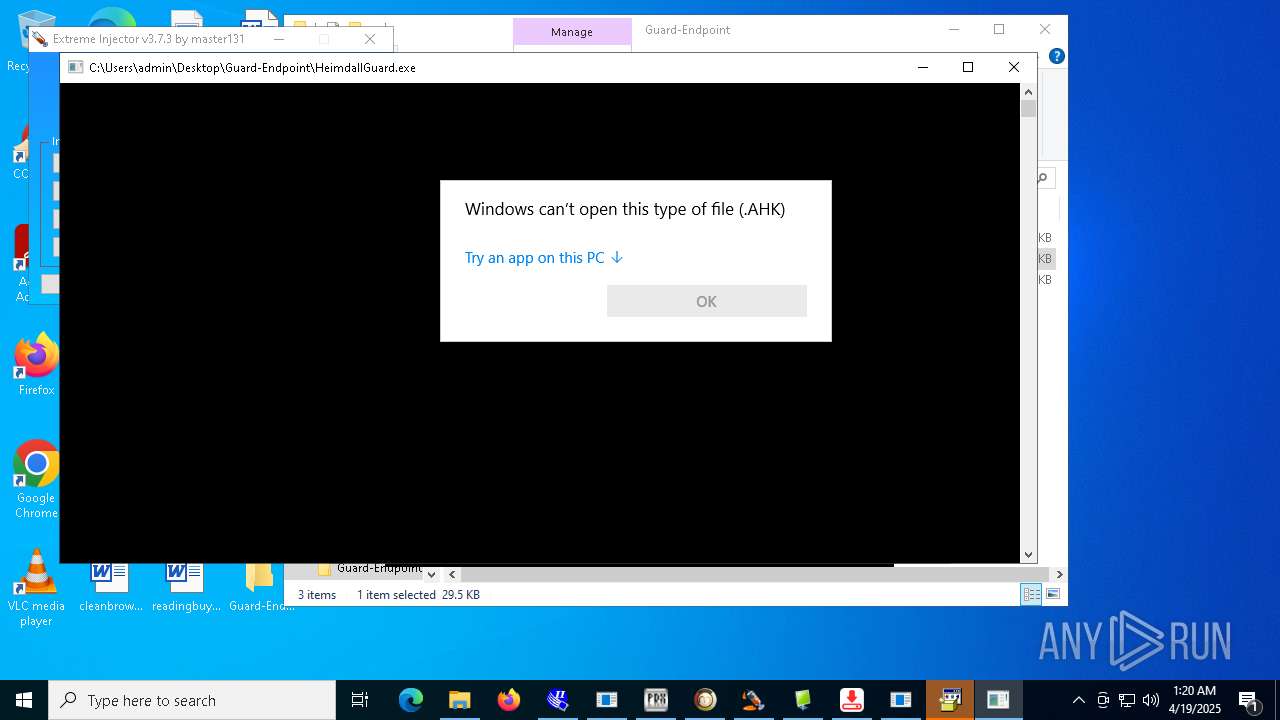Open the green notepad taskbar icon

pos(803,700)
